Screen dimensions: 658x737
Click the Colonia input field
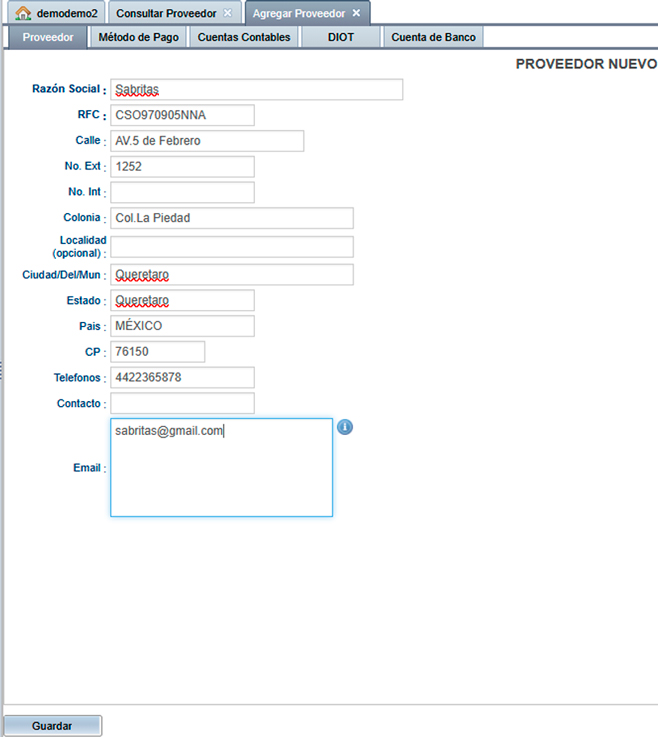231,218
